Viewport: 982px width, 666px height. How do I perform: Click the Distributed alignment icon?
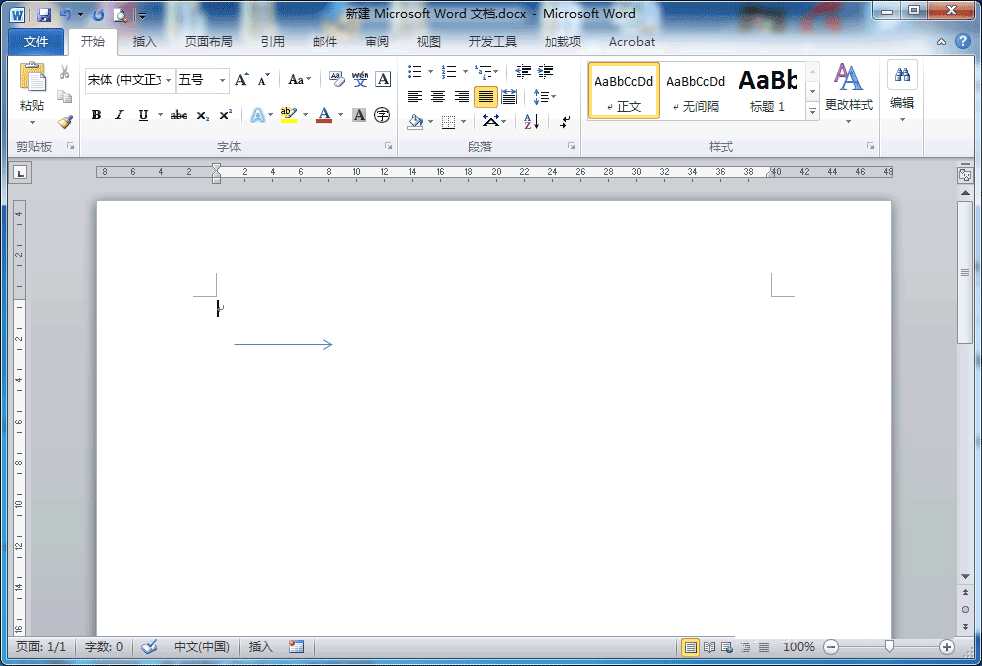point(509,96)
